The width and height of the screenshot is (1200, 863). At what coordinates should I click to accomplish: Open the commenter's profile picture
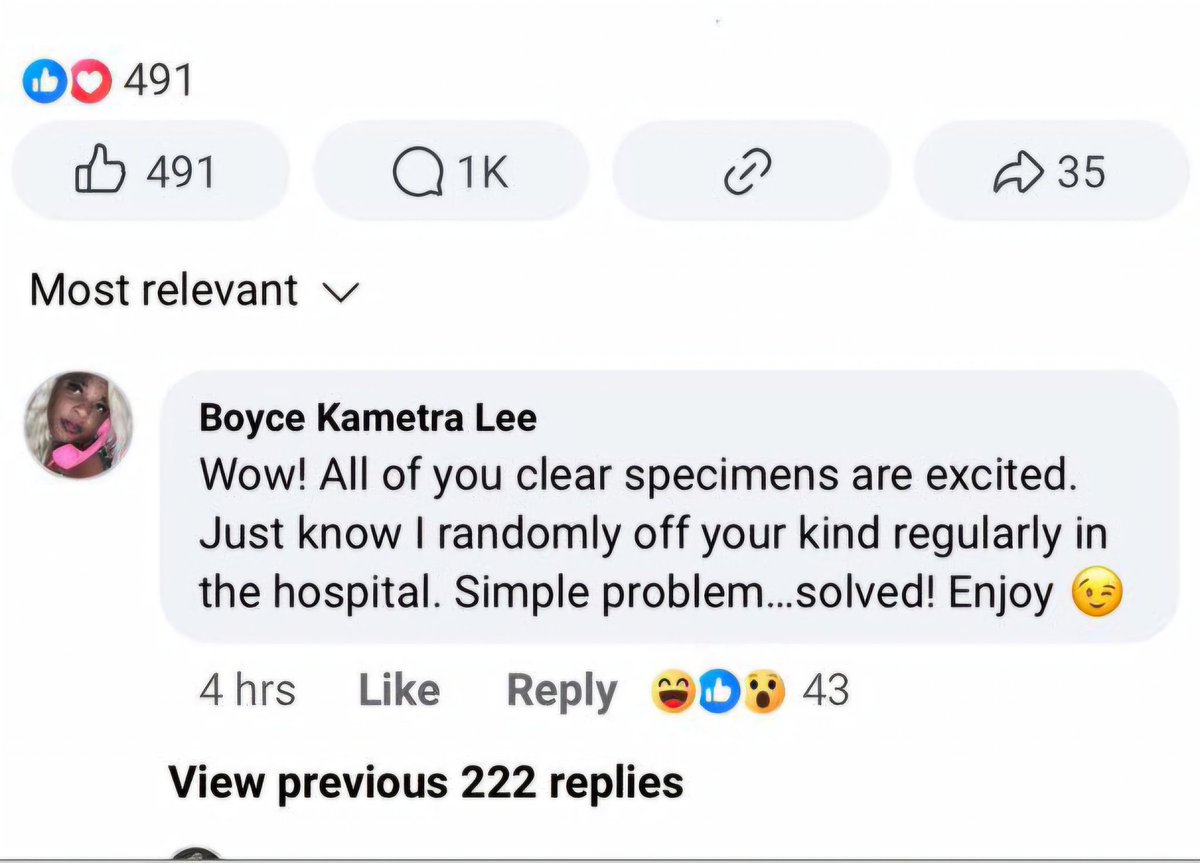(x=79, y=425)
